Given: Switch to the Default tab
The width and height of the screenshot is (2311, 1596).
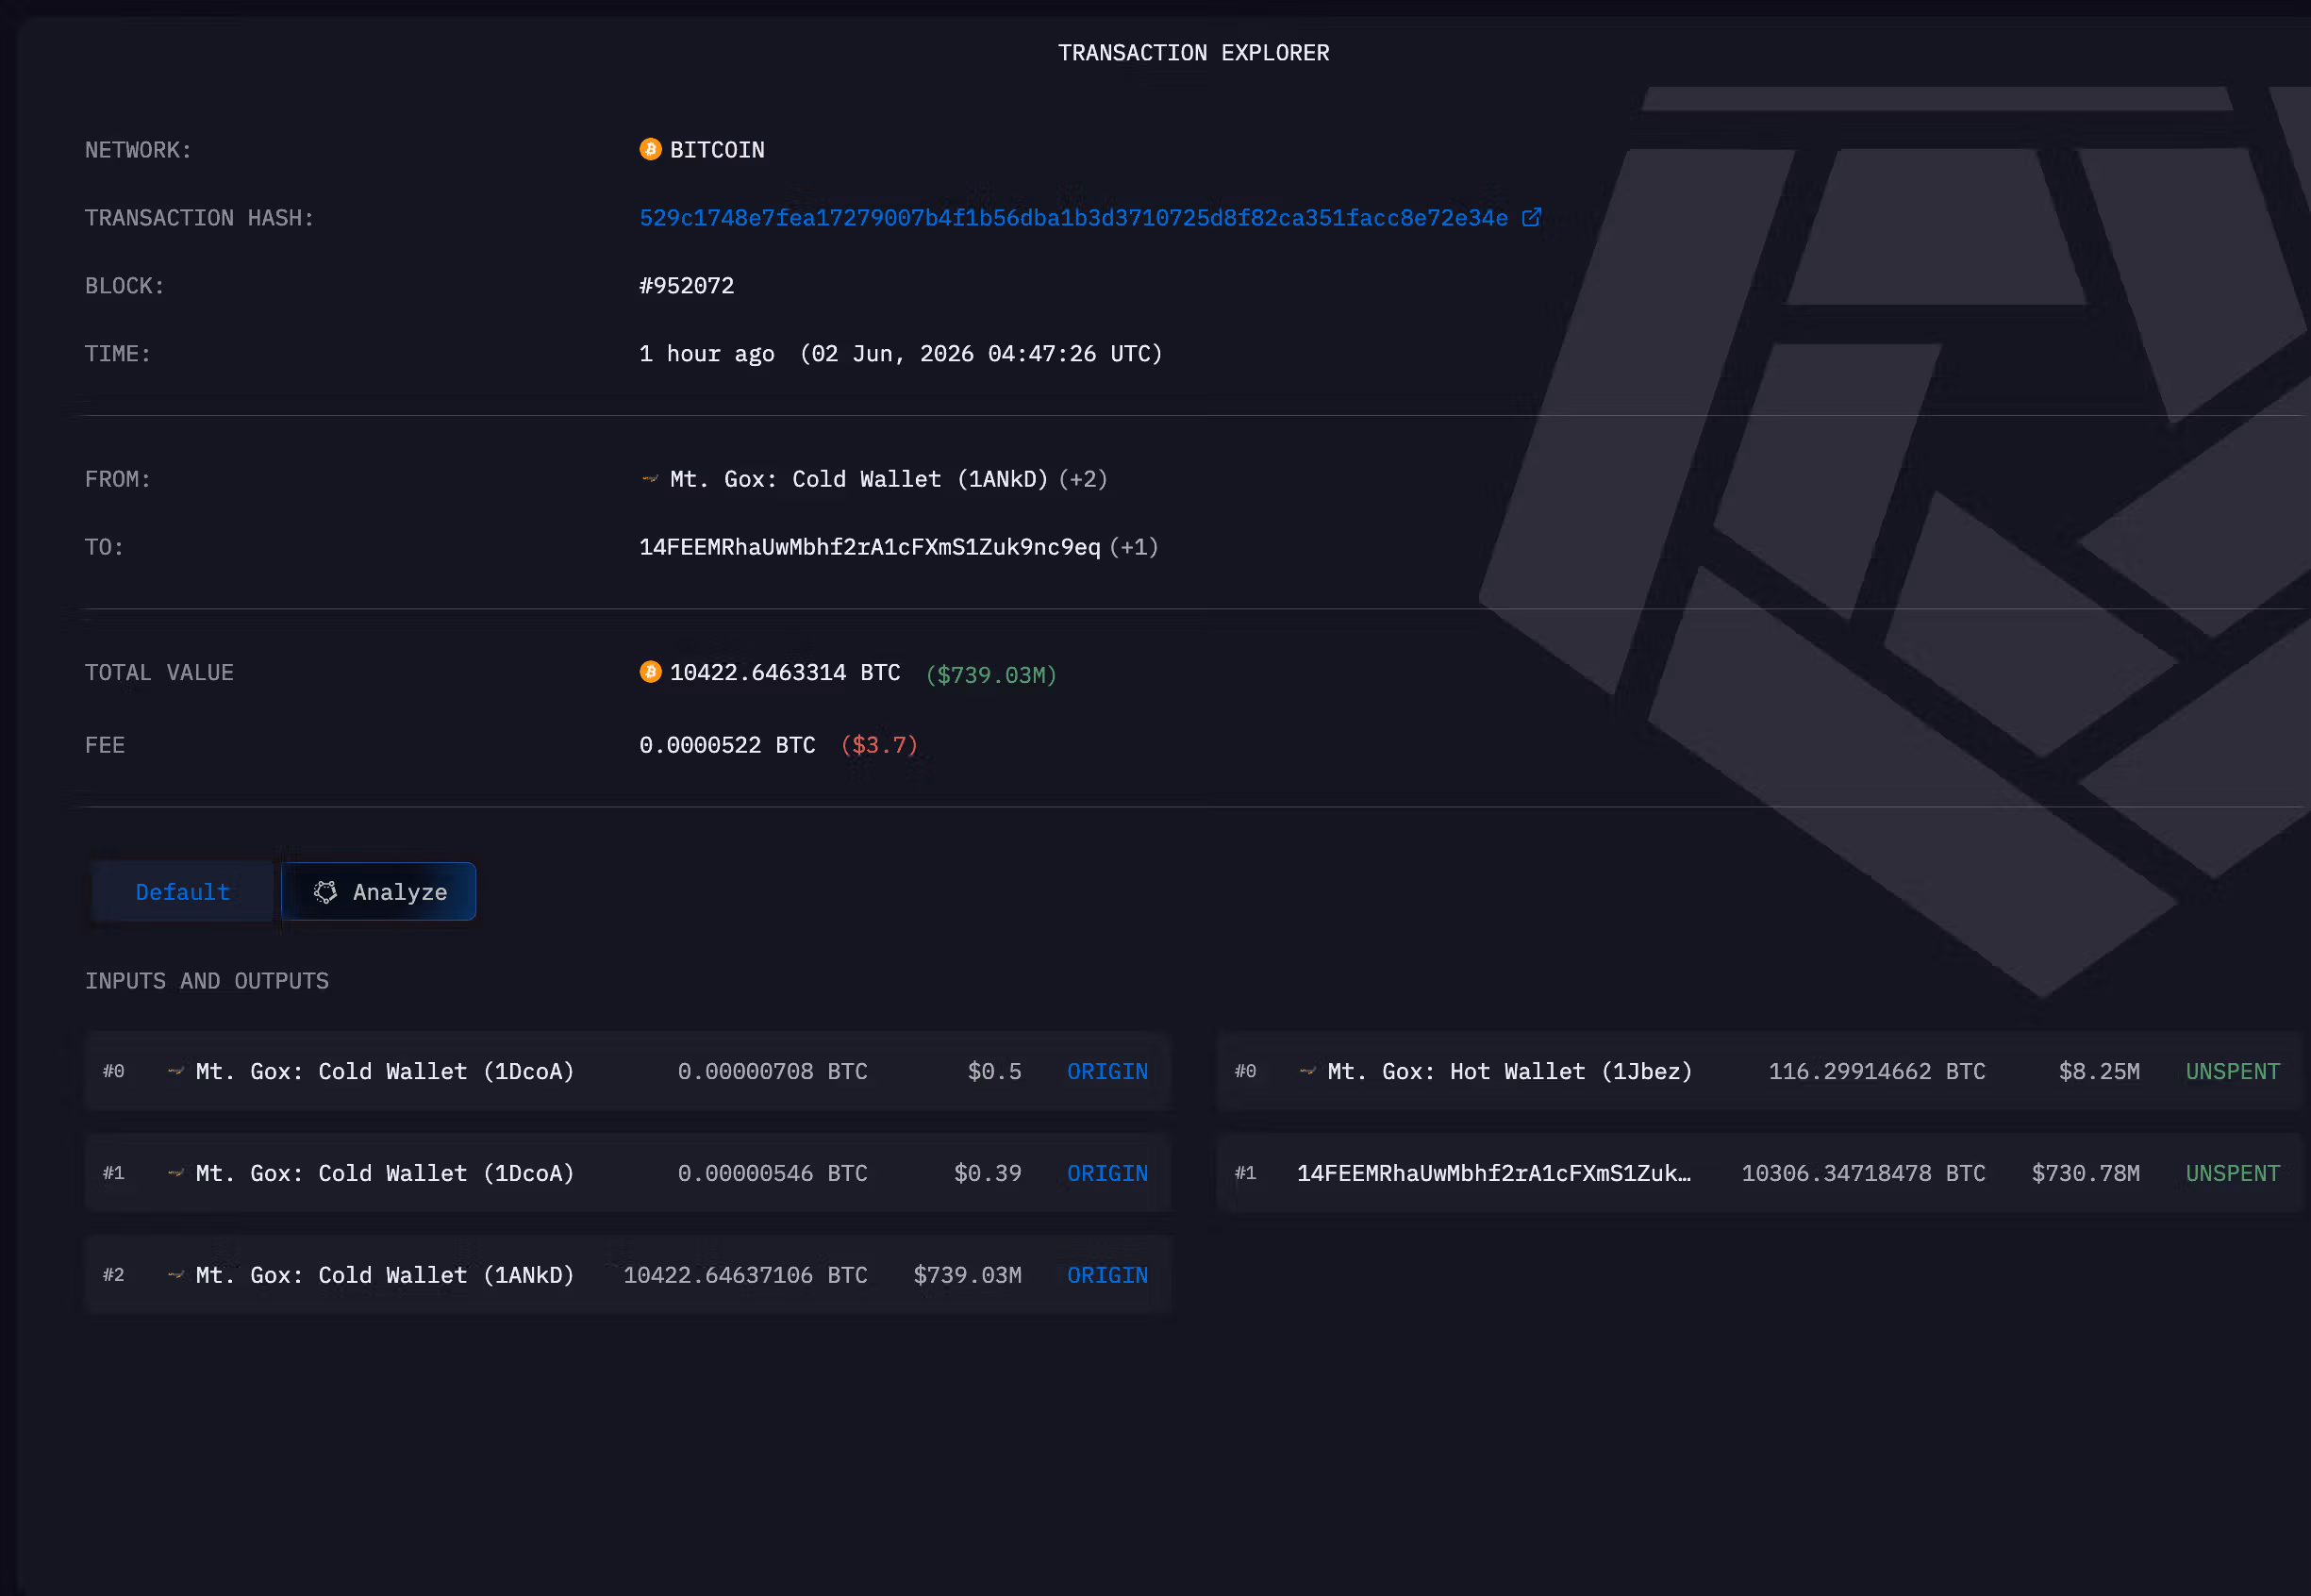Looking at the screenshot, I should point(182,892).
